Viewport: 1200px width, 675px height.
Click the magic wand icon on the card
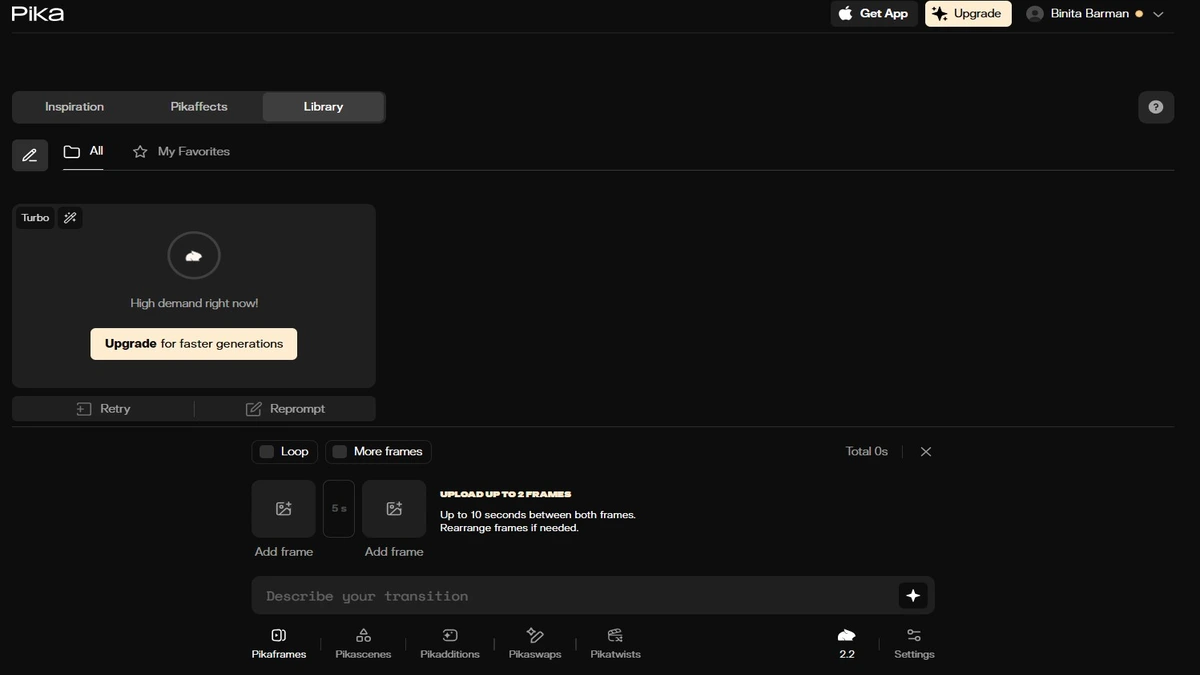click(x=70, y=218)
